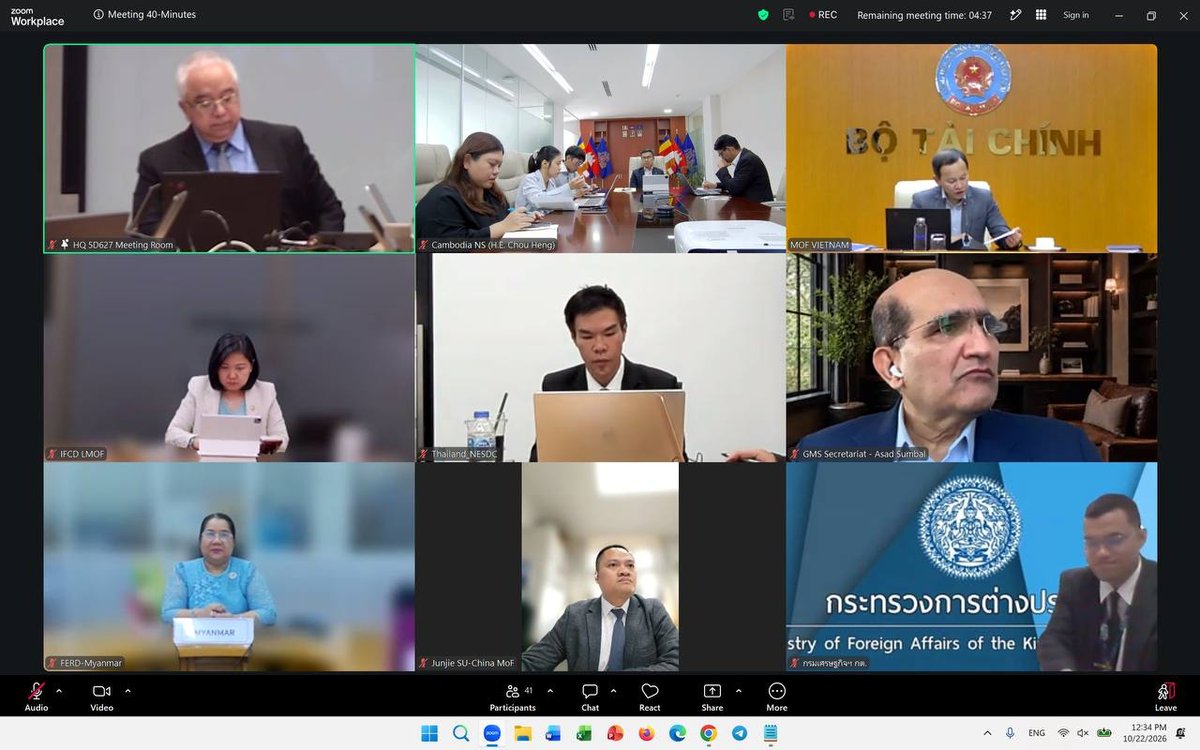
Task: Toggle camera with the Video button
Action: (101, 697)
